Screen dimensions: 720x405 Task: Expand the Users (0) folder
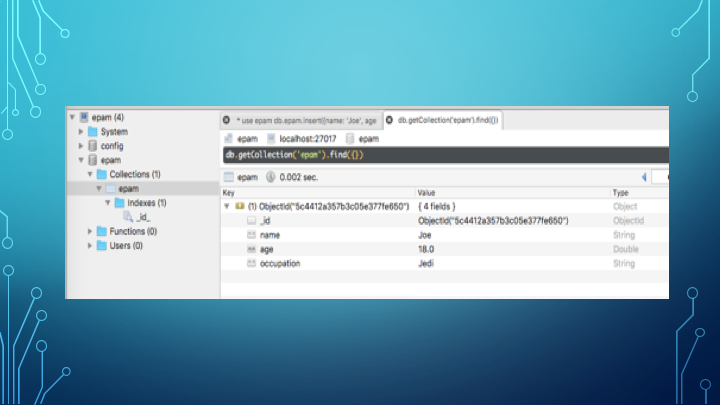click(90, 246)
